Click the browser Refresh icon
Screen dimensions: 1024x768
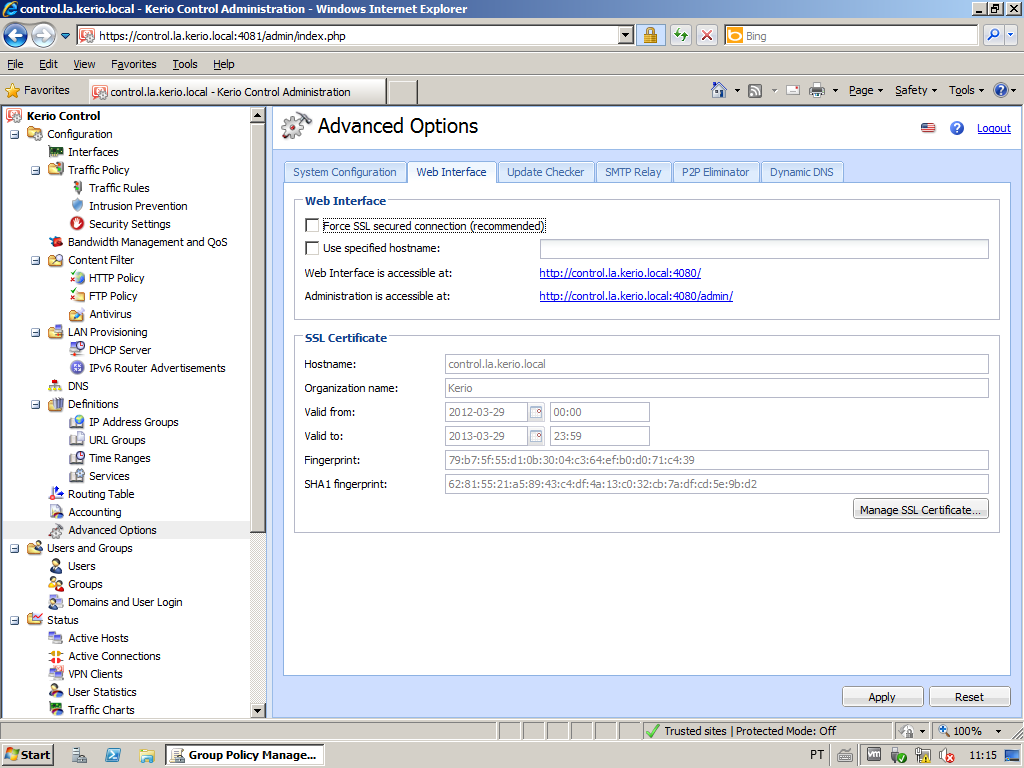pos(680,35)
